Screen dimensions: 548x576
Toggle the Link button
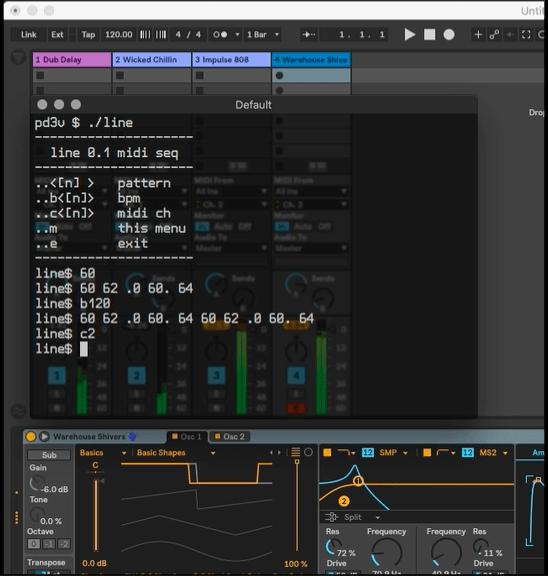29,35
